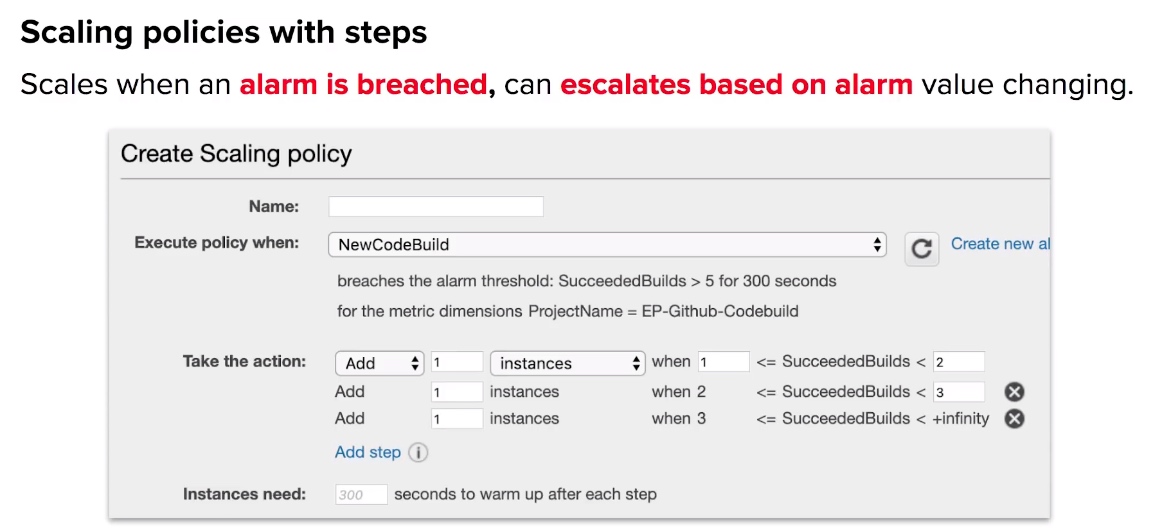The image size is (1156, 531).
Task: Remove the step for SucceededBuilds below 3
Action: [1014, 392]
